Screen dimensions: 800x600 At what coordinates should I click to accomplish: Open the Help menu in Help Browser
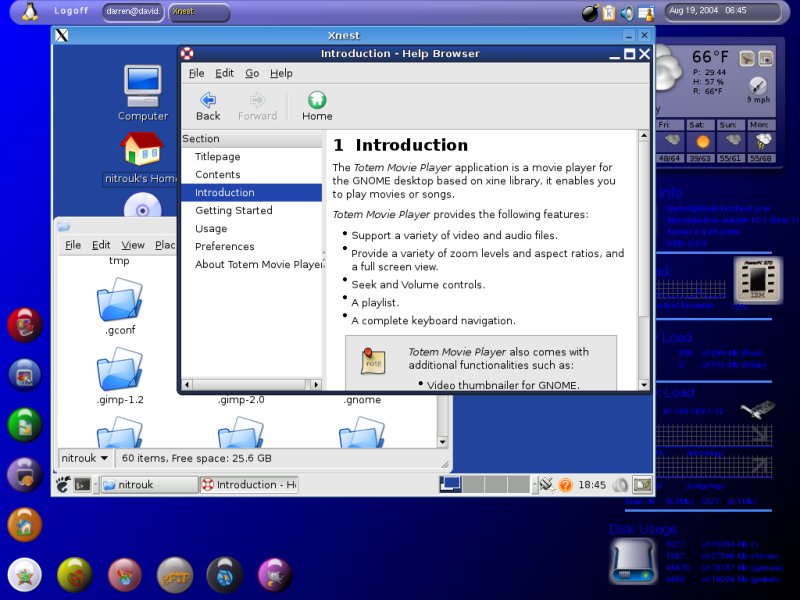(281, 73)
